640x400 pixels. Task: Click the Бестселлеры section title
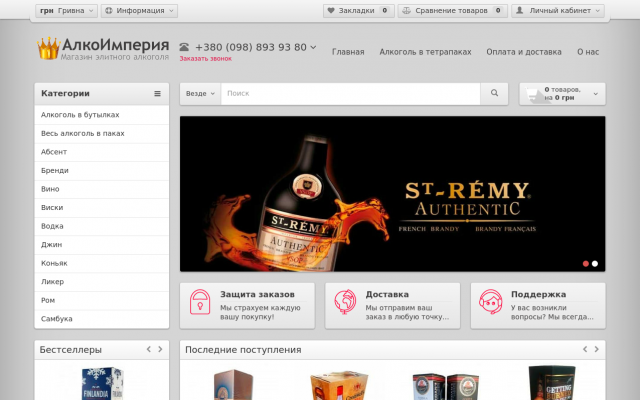(x=71, y=350)
